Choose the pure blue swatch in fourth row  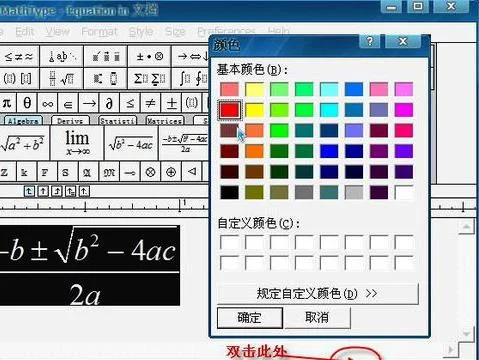tap(329, 151)
